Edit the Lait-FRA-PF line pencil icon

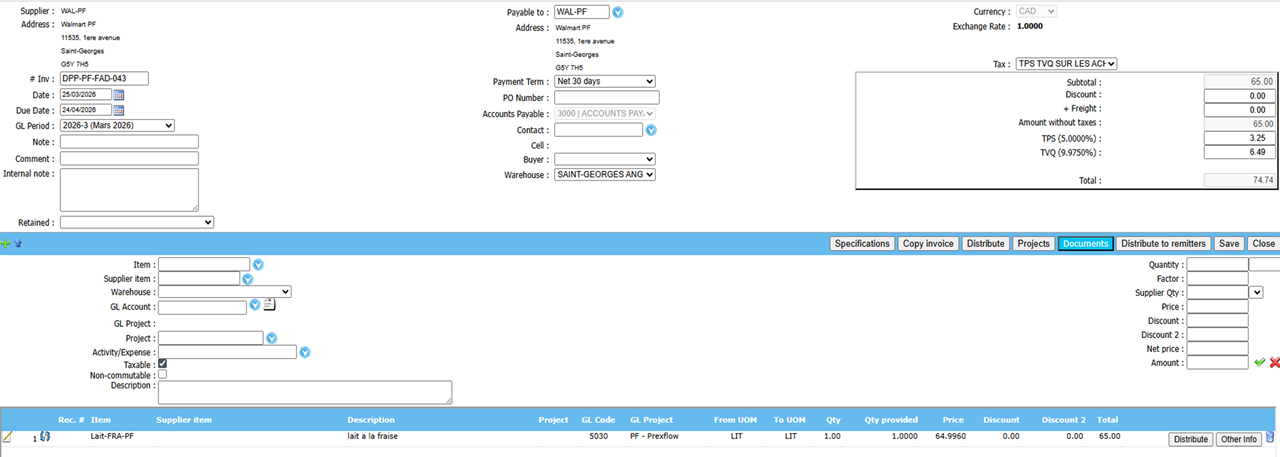7,437
